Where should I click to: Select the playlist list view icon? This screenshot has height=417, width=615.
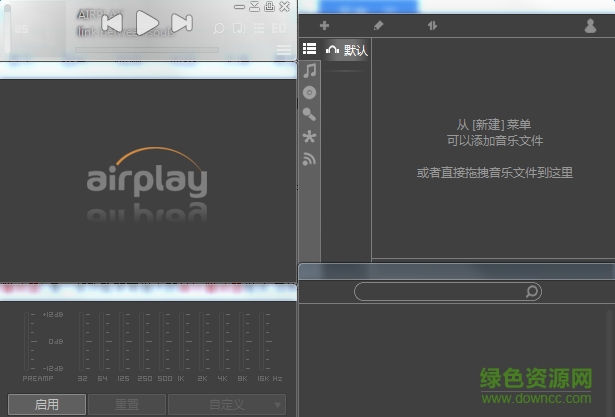[309, 49]
